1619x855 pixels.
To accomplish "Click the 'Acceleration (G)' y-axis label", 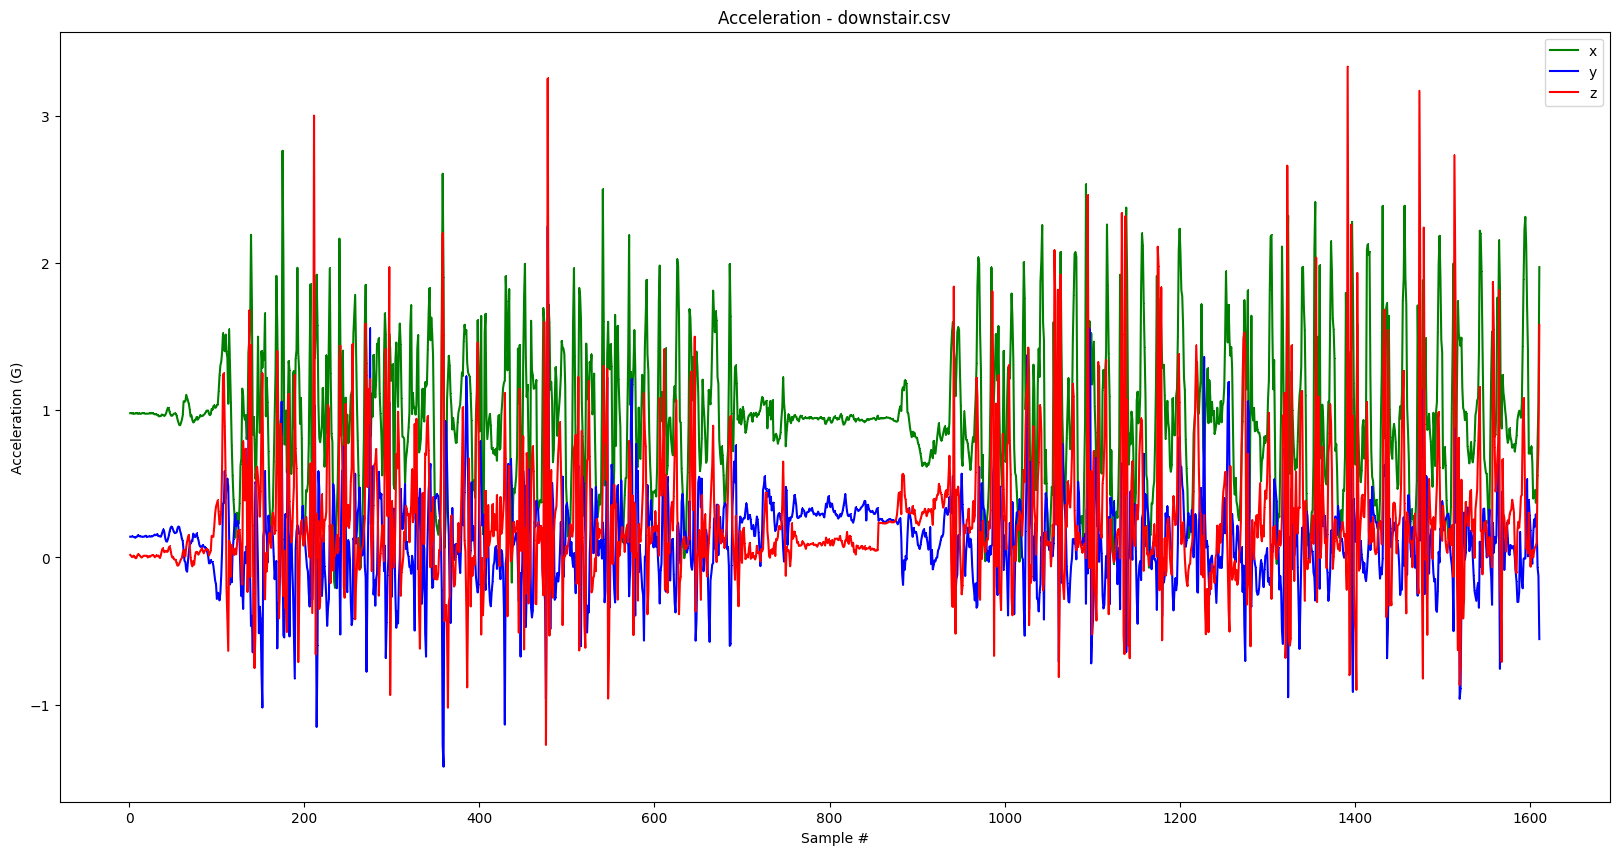I will [16, 418].
